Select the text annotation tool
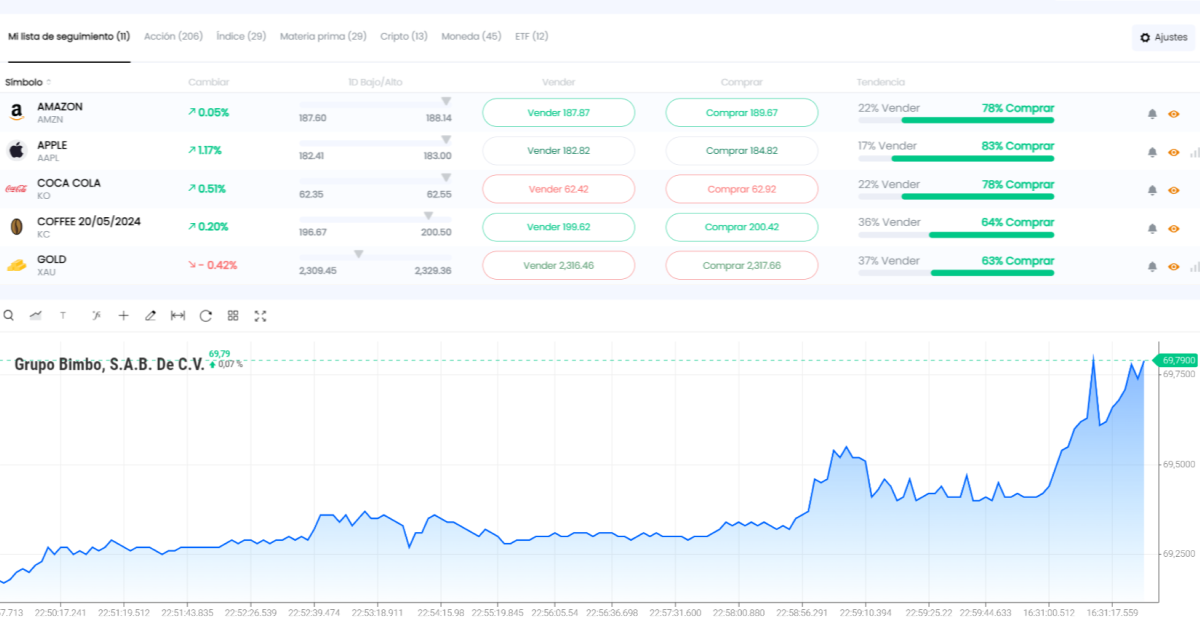1200x628 pixels. point(63,315)
